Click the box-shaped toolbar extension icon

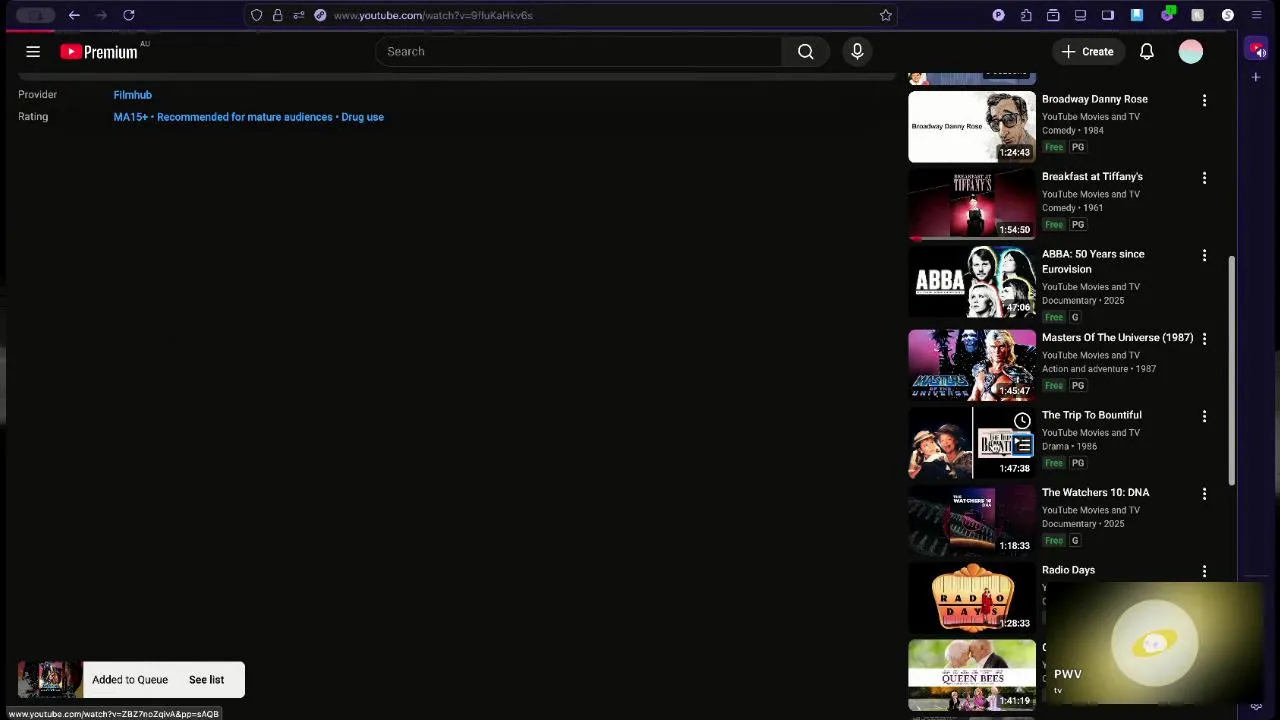pos(1053,15)
